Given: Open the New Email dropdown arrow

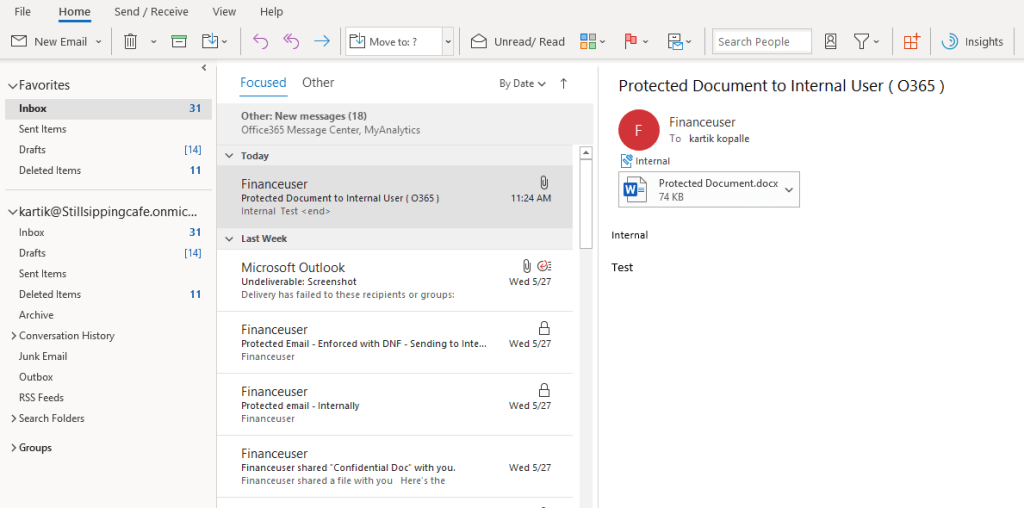Looking at the screenshot, I should pos(99,42).
